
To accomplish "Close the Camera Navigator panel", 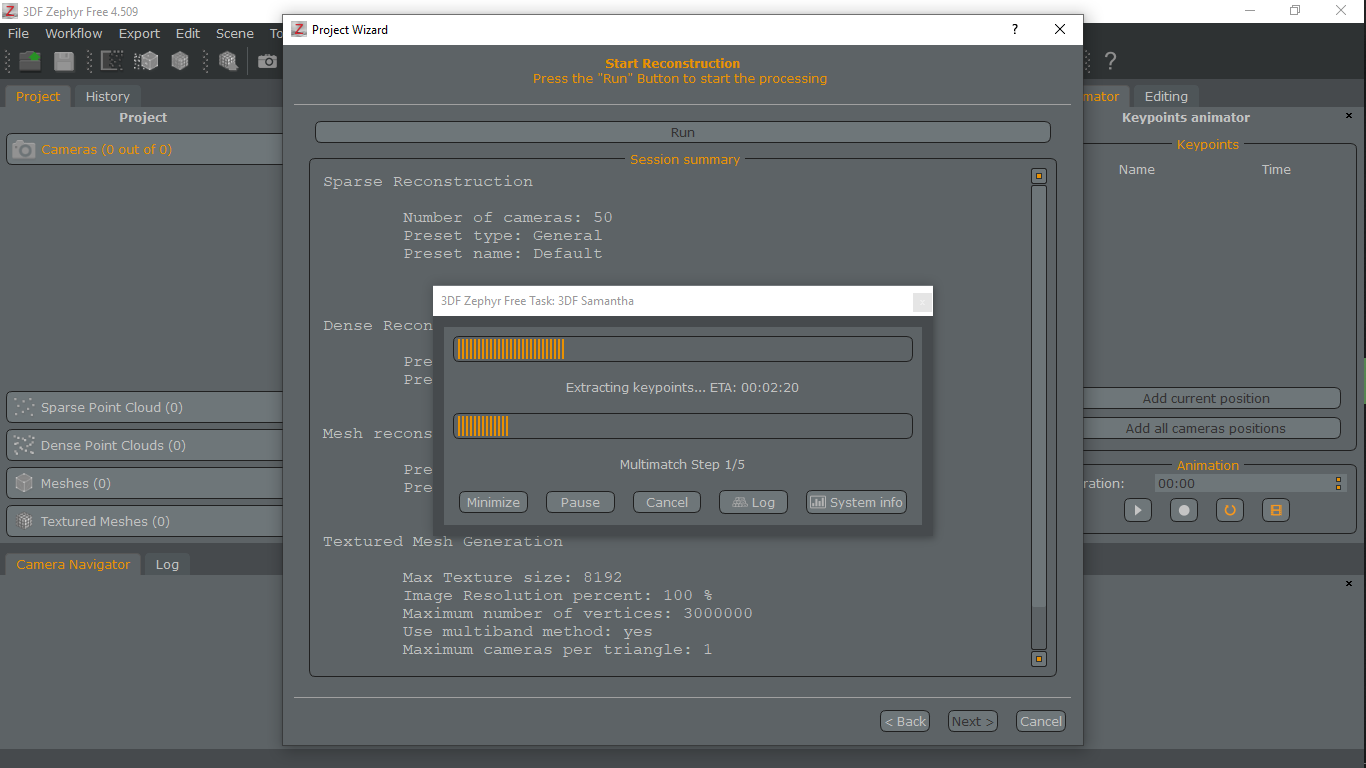I will (x=1349, y=583).
